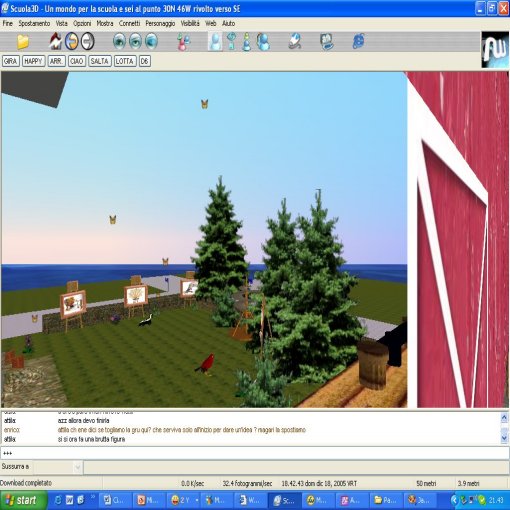Image resolution: width=510 pixels, height=510 pixels.
Task: Click the LOTTA gesture button
Action: (125, 61)
